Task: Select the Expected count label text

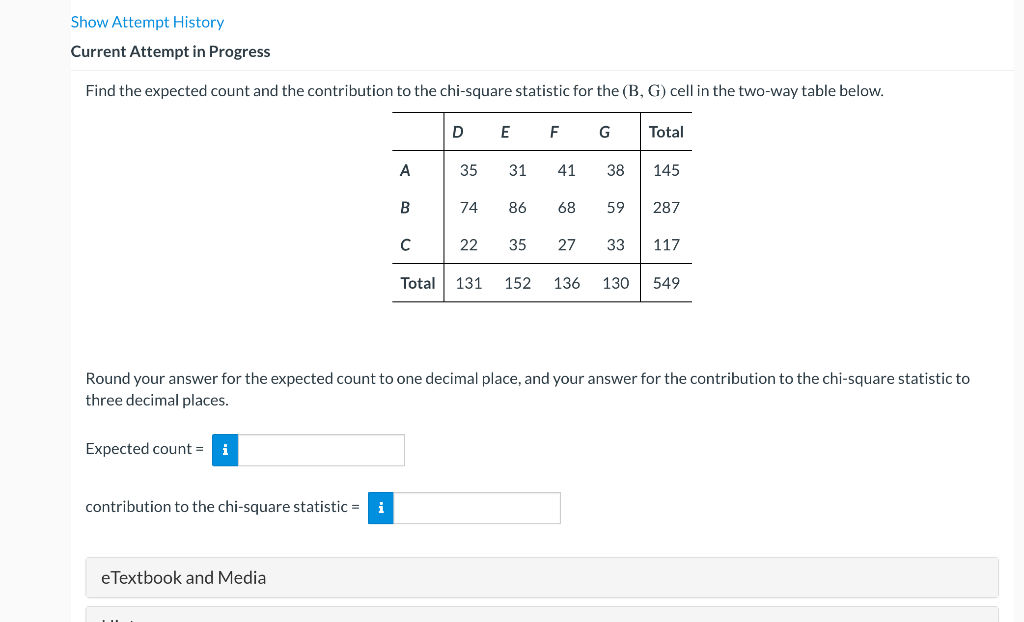Action: click(x=143, y=448)
